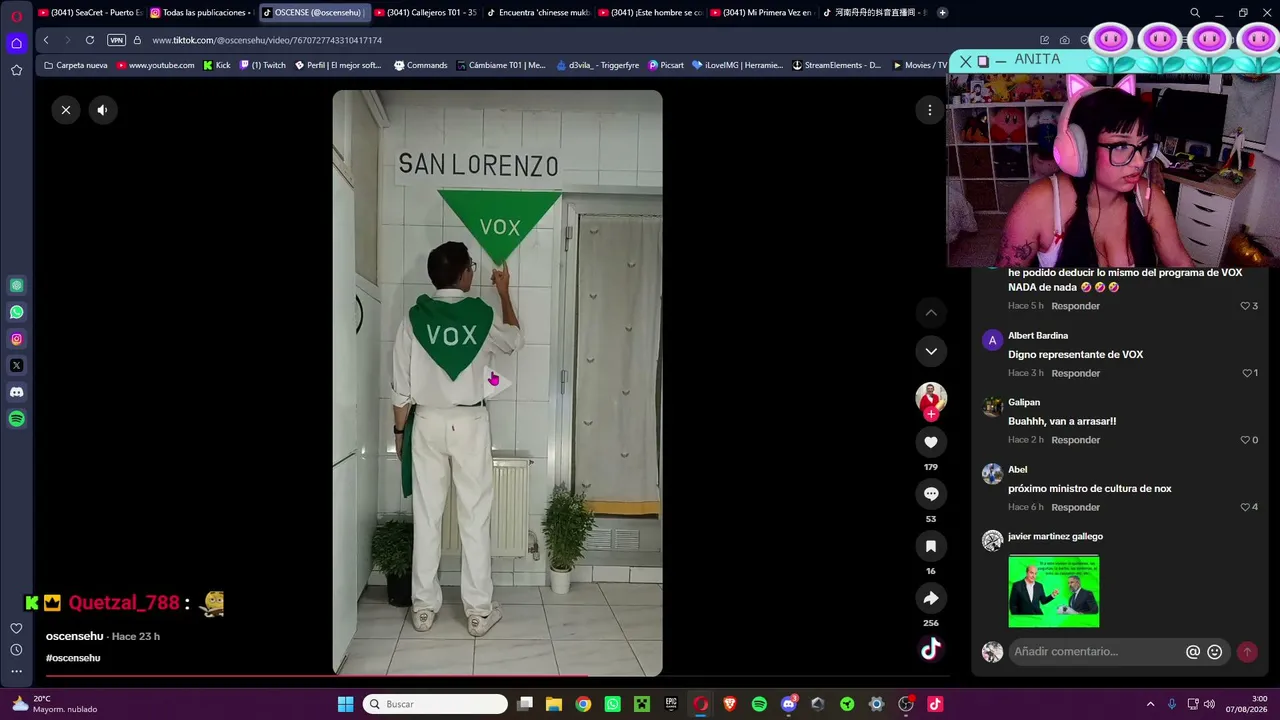Seek in the red video progress bar

pyautogui.click(x=497, y=676)
